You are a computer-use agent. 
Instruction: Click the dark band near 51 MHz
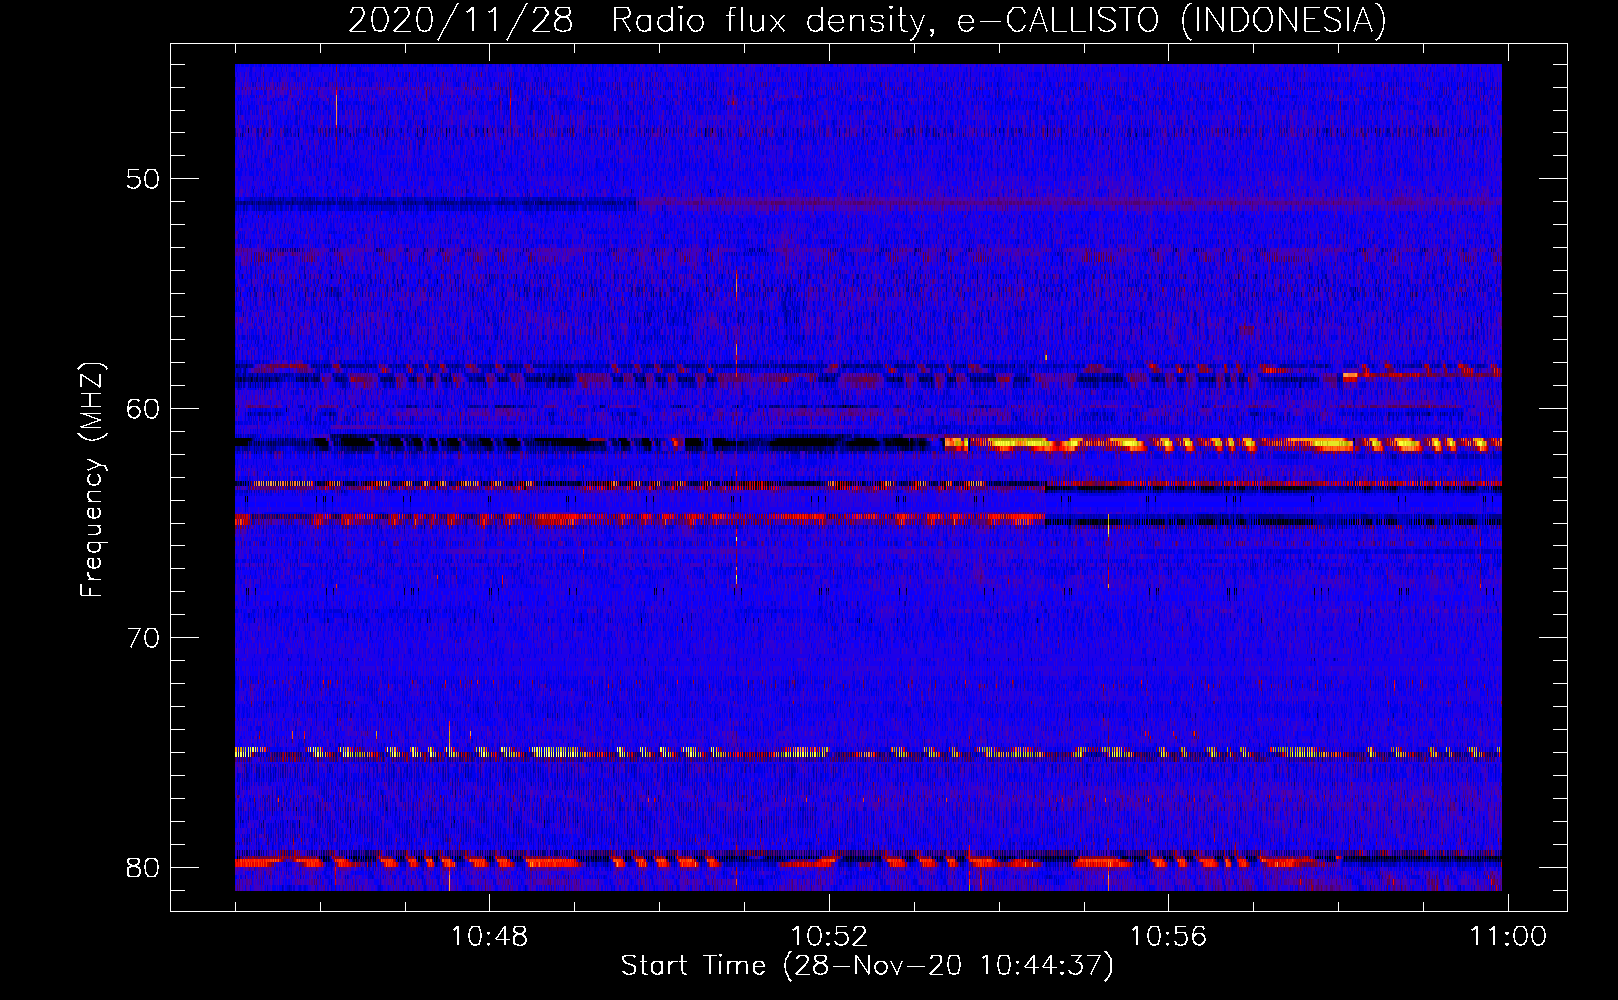coord(436,205)
